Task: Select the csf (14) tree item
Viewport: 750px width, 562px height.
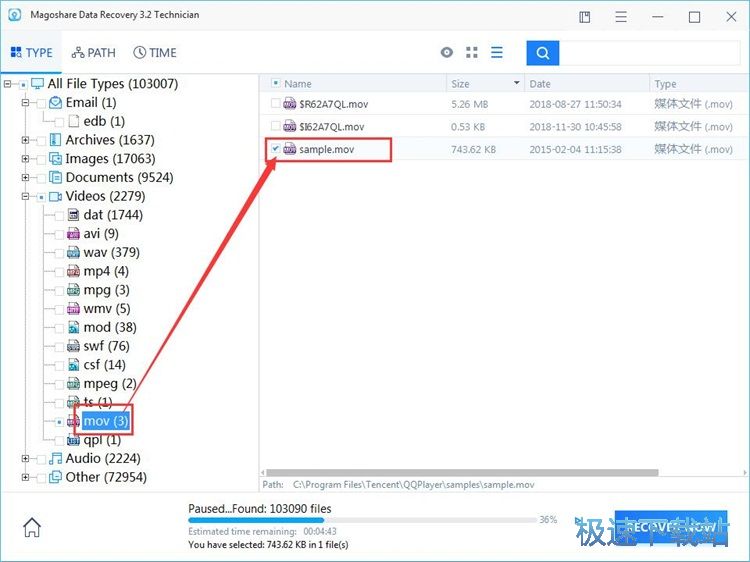Action: click(104, 364)
